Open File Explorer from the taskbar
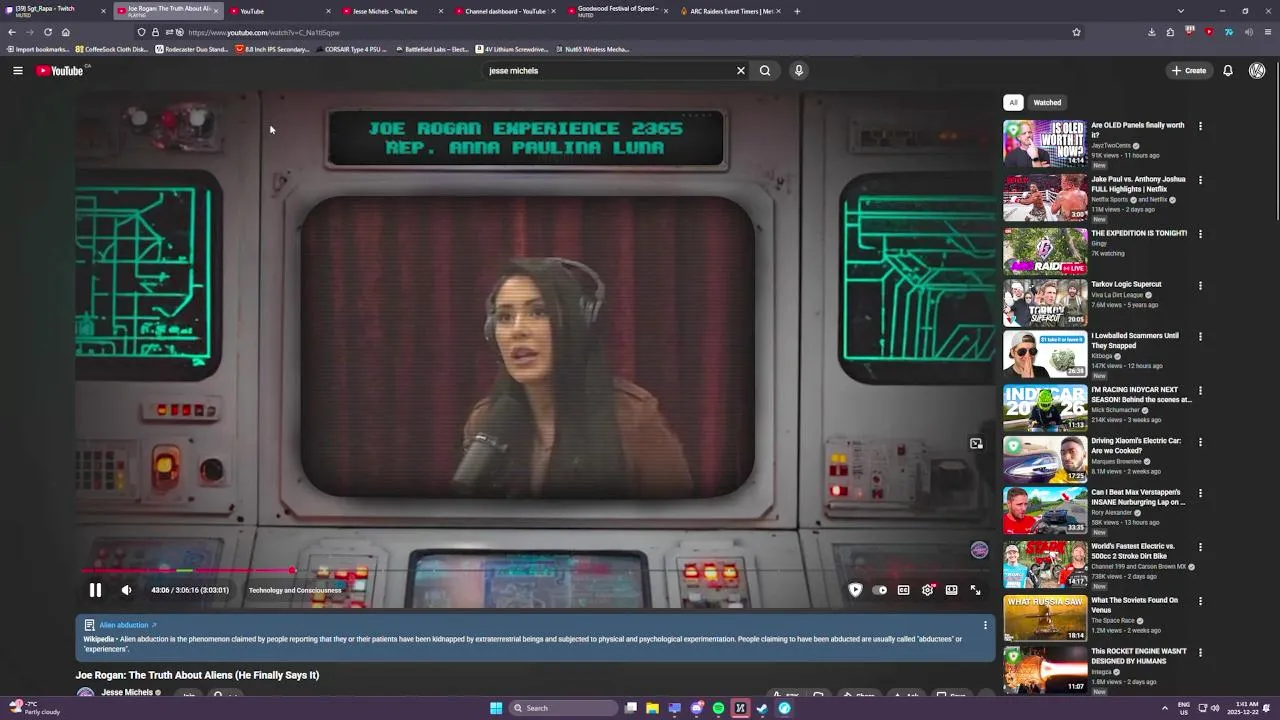 (x=652, y=708)
